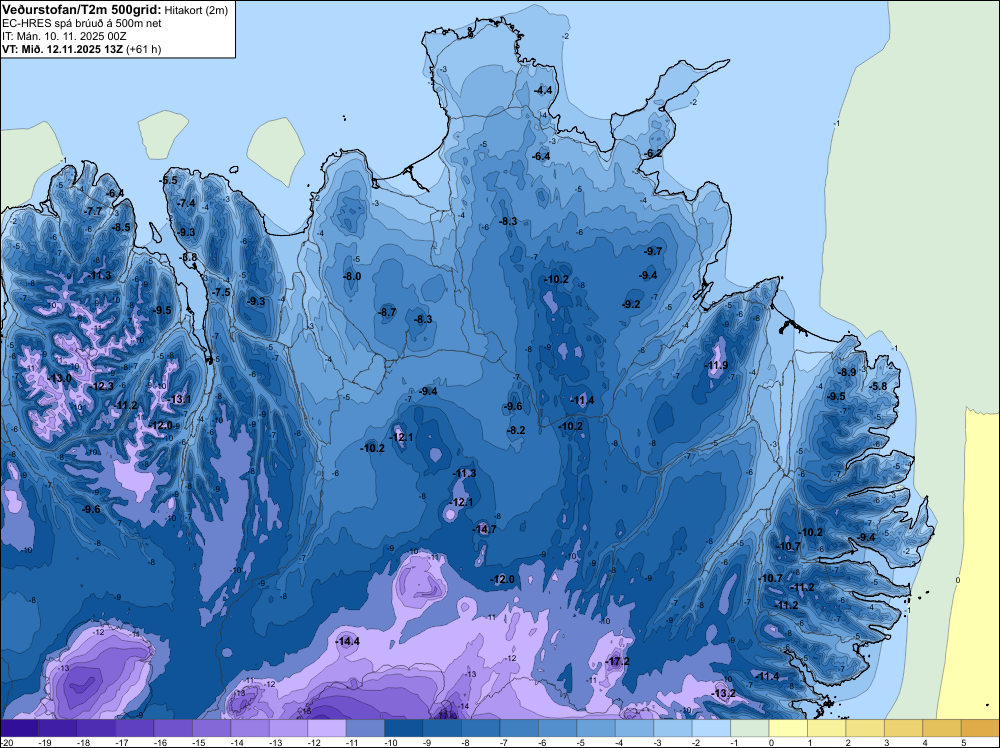Click the 'EC-HRES spá brúuð á 500m net' line
This screenshot has width=1000, height=748.
82,23
